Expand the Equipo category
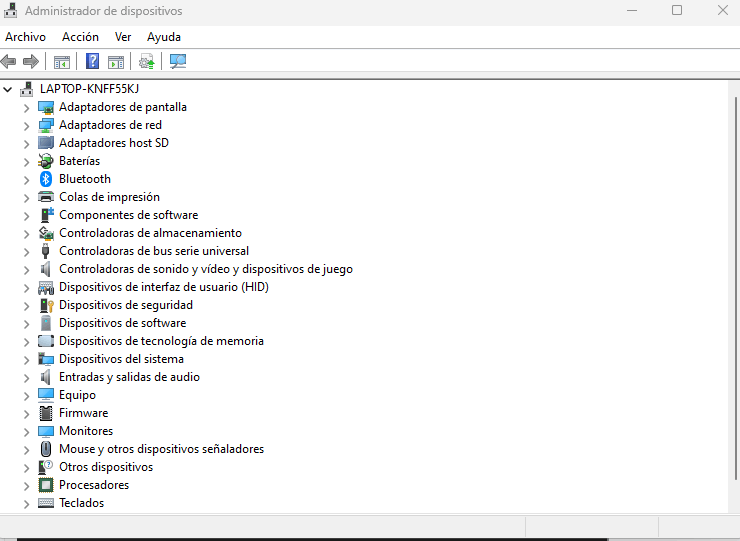Viewport: 740px width, 541px height. pyautogui.click(x=26, y=396)
